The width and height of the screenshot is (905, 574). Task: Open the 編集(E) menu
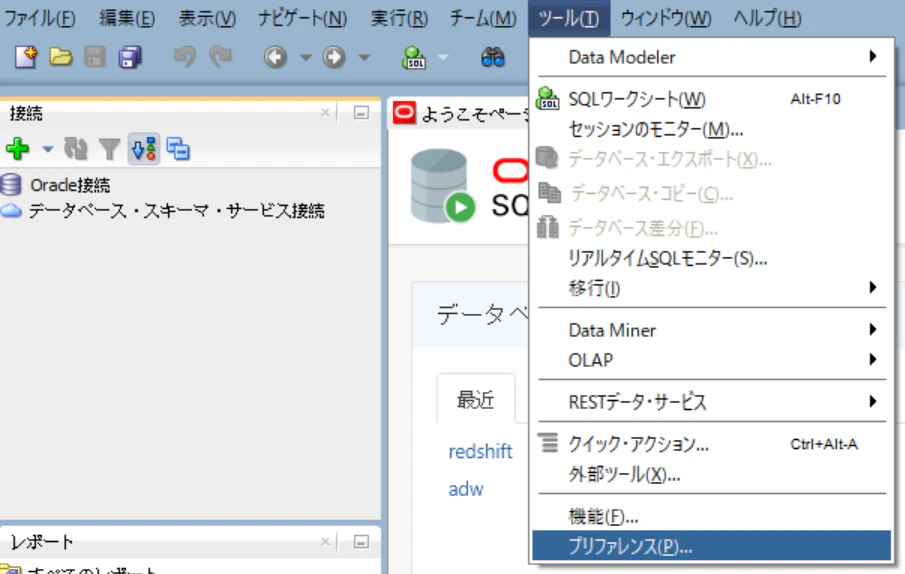127,18
